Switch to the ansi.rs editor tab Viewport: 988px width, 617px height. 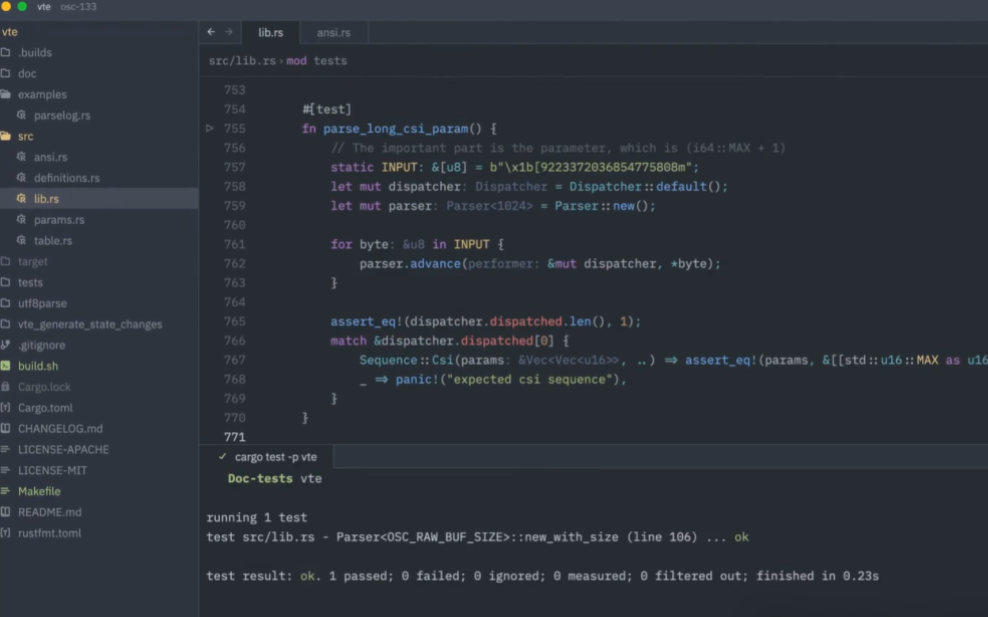pos(333,32)
